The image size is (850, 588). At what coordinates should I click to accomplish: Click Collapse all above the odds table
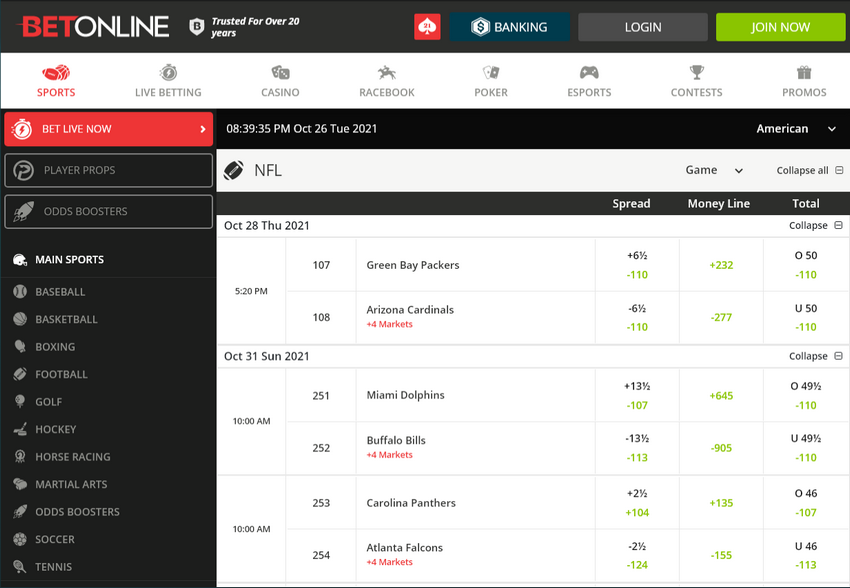tap(803, 170)
